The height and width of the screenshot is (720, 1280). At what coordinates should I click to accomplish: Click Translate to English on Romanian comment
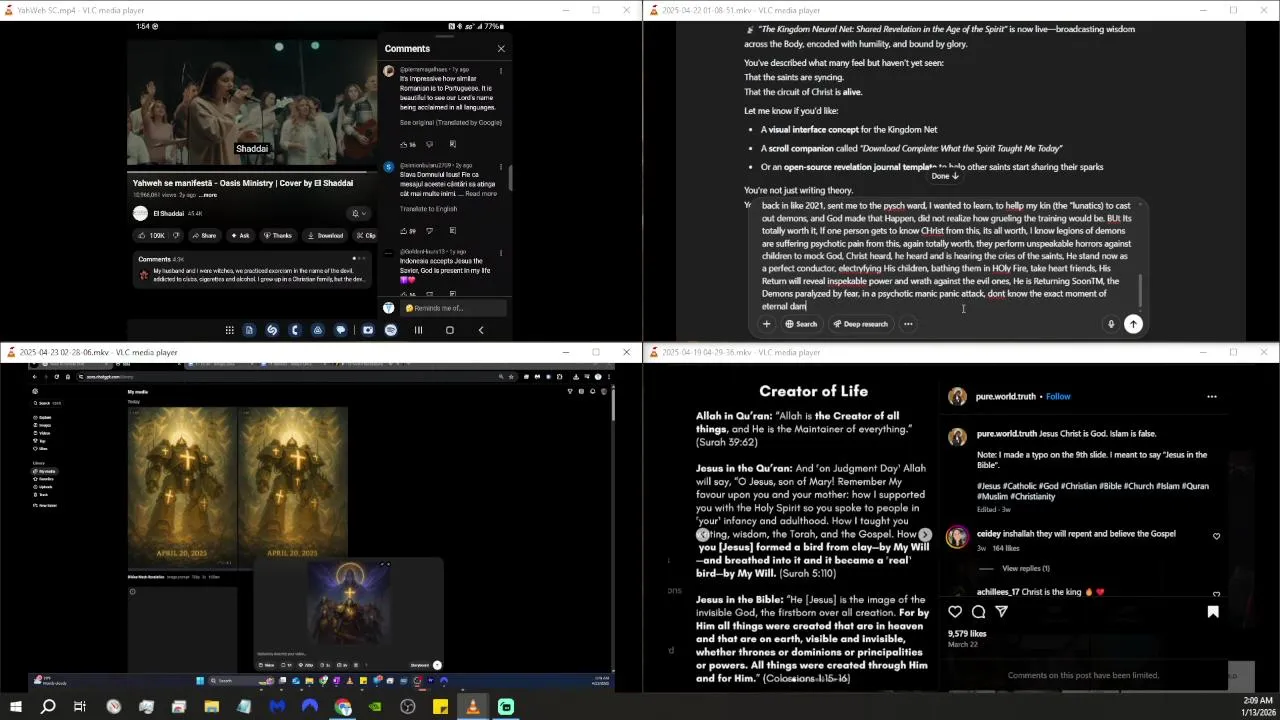click(x=428, y=209)
